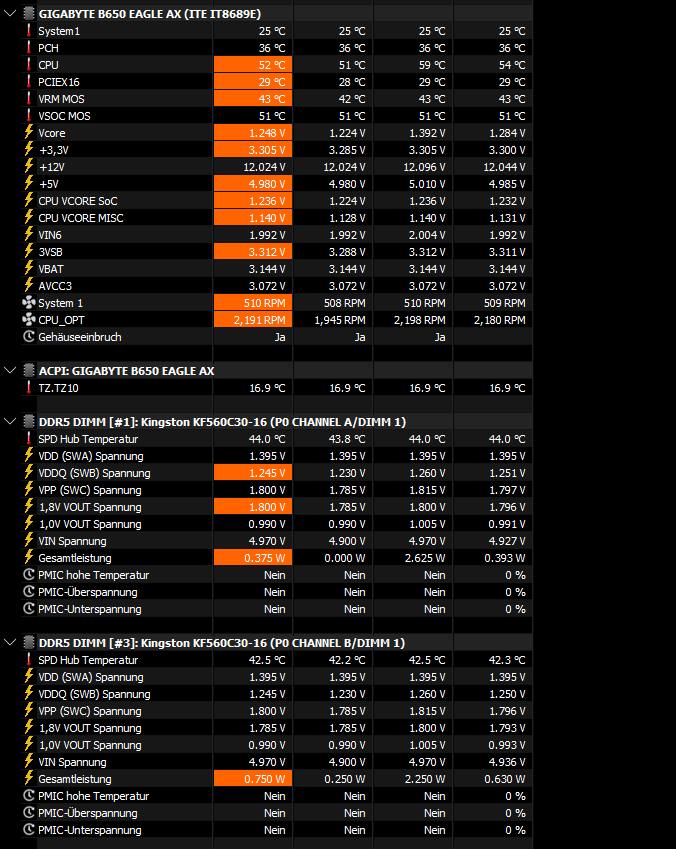
Task: Click Gesamtleistung maximum value 2.625 W
Action: coord(425,558)
